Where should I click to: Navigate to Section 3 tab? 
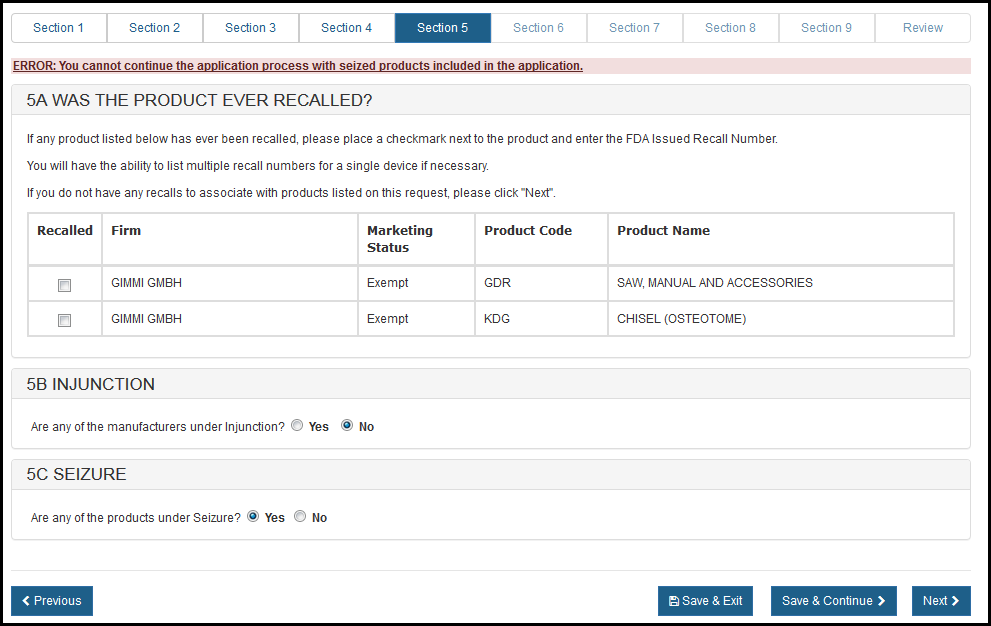(x=251, y=28)
